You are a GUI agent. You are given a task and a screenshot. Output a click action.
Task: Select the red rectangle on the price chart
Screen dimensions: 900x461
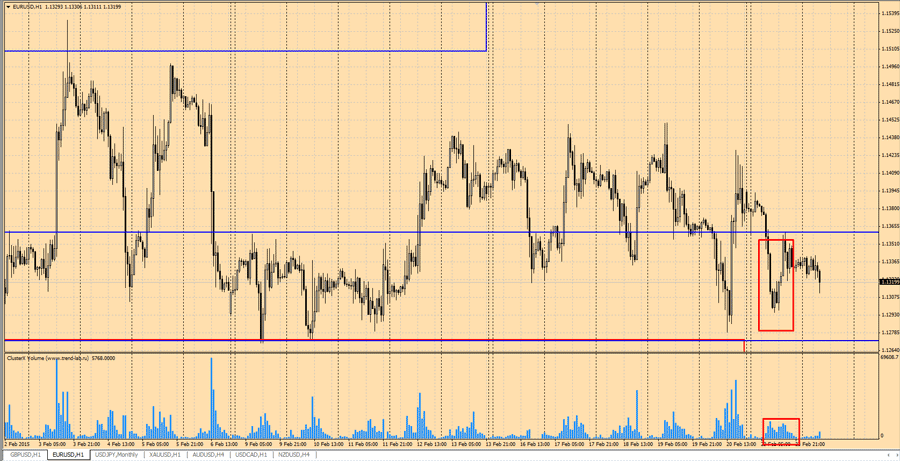(x=759, y=285)
